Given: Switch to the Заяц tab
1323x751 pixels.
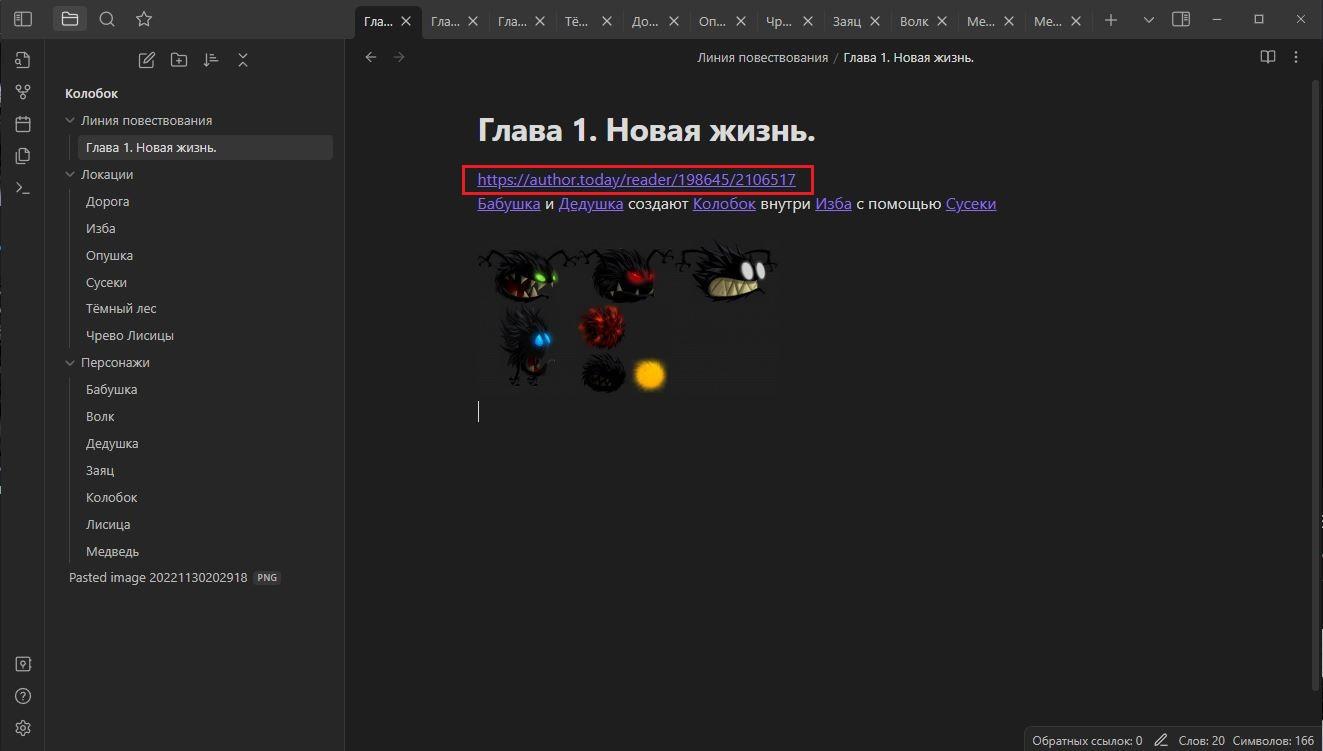Looking at the screenshot, I should [846, 21].
